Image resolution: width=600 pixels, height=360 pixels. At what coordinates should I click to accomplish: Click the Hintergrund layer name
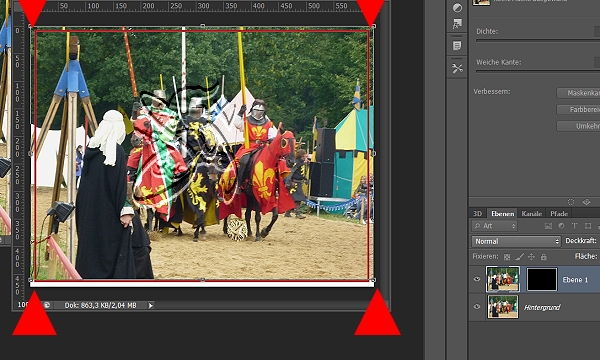[542, 307]
